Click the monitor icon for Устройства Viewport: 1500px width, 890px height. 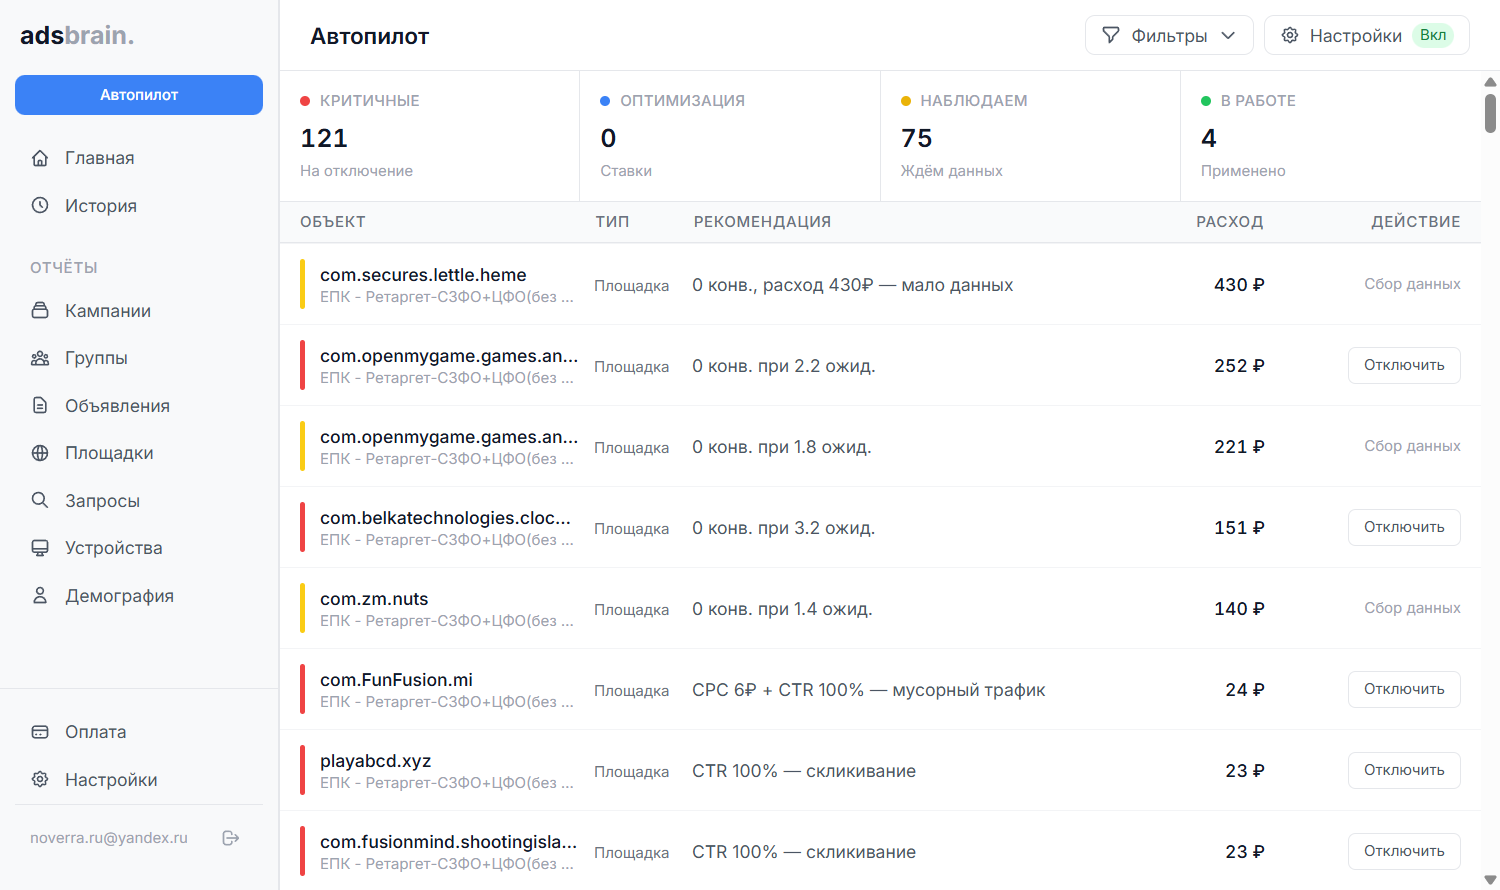(x=40, y=548)
